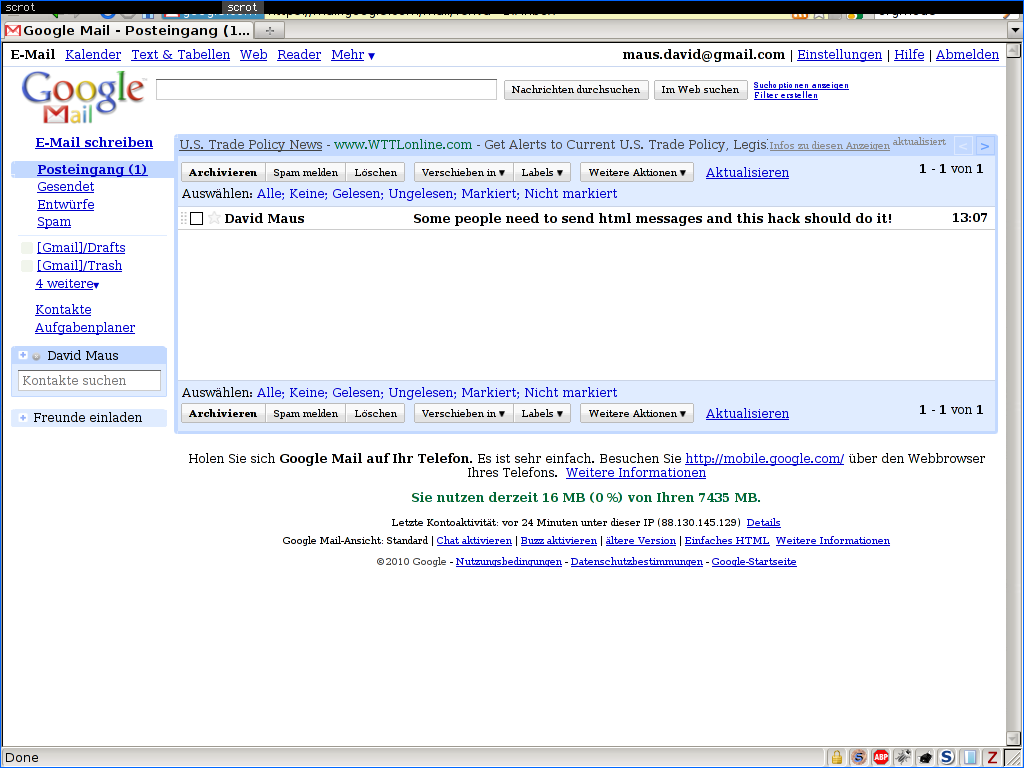Click the vertical scrollbar down arrow

pyautogui.click(x=1014, y=739)
